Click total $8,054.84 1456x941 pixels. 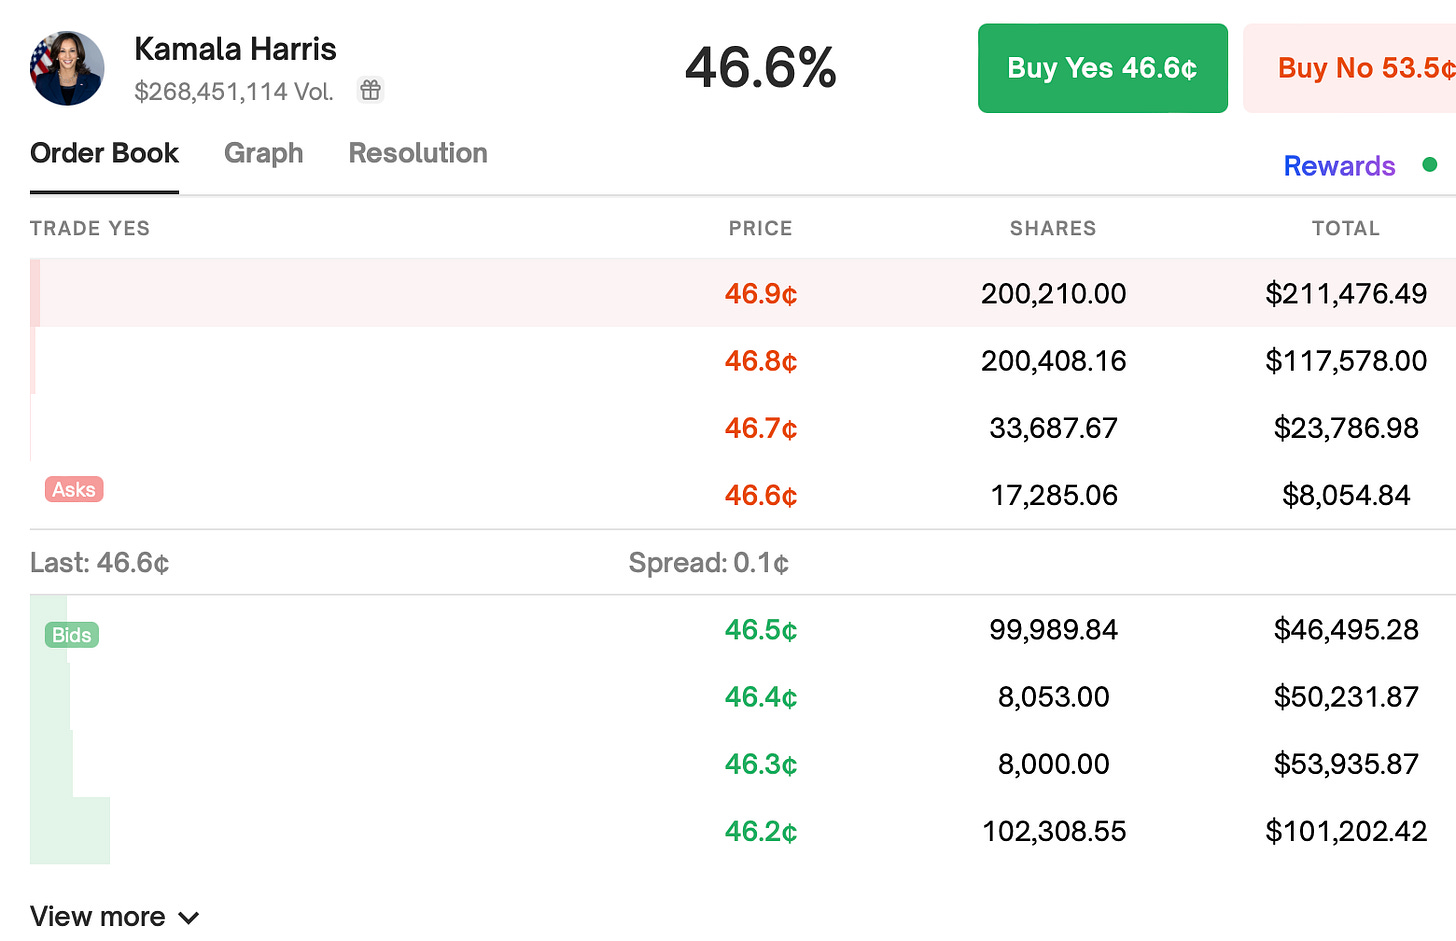tap(1346, 495)
